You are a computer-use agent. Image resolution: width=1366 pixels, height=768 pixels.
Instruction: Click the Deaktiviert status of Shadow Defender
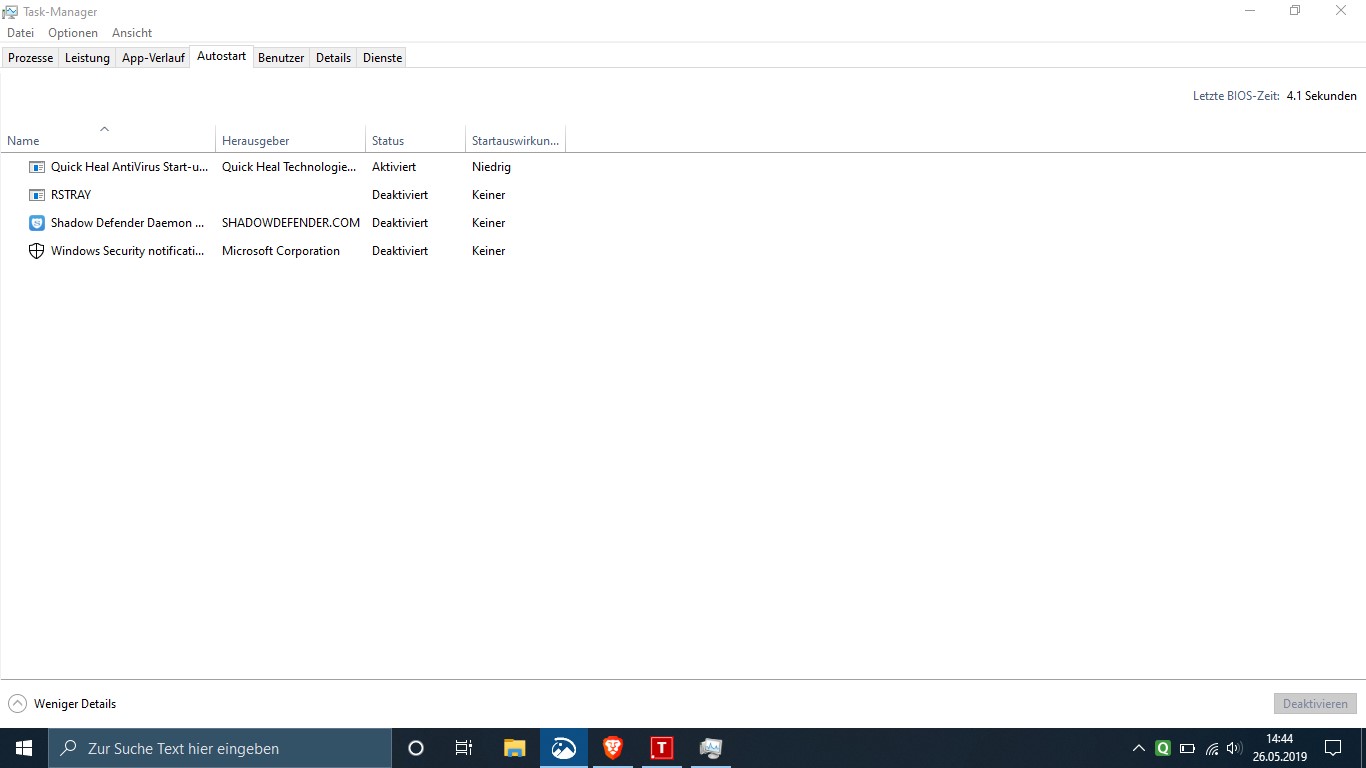pos(400,223)
